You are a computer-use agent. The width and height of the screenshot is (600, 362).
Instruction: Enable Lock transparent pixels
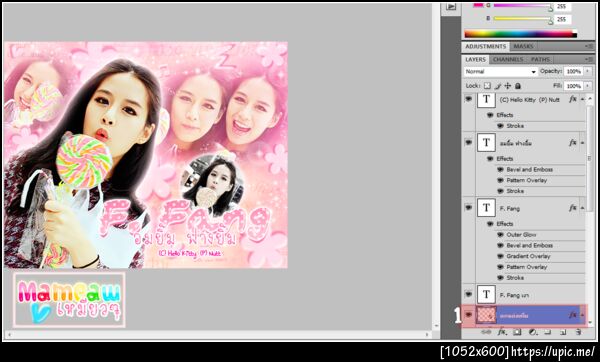click(x=487, y=86)
